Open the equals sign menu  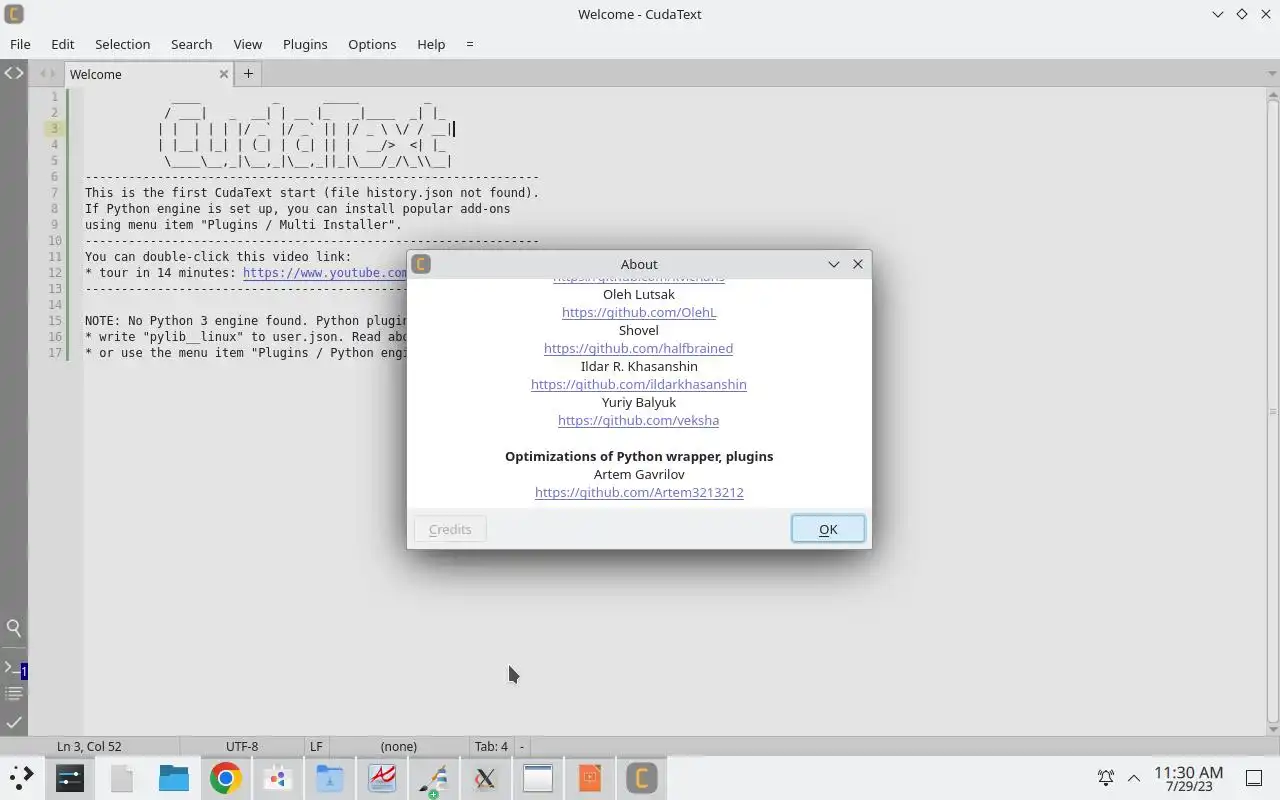[x=470, y=44]
